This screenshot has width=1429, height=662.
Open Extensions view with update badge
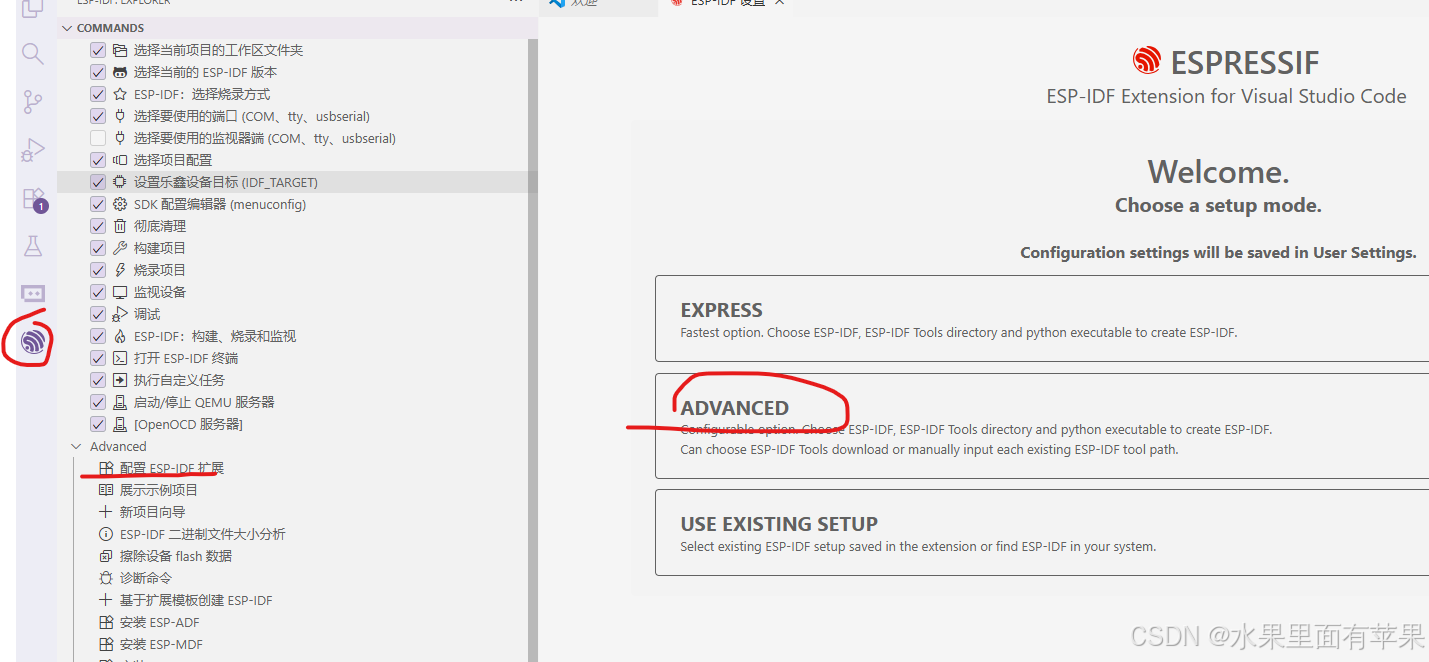click(34, 198)
